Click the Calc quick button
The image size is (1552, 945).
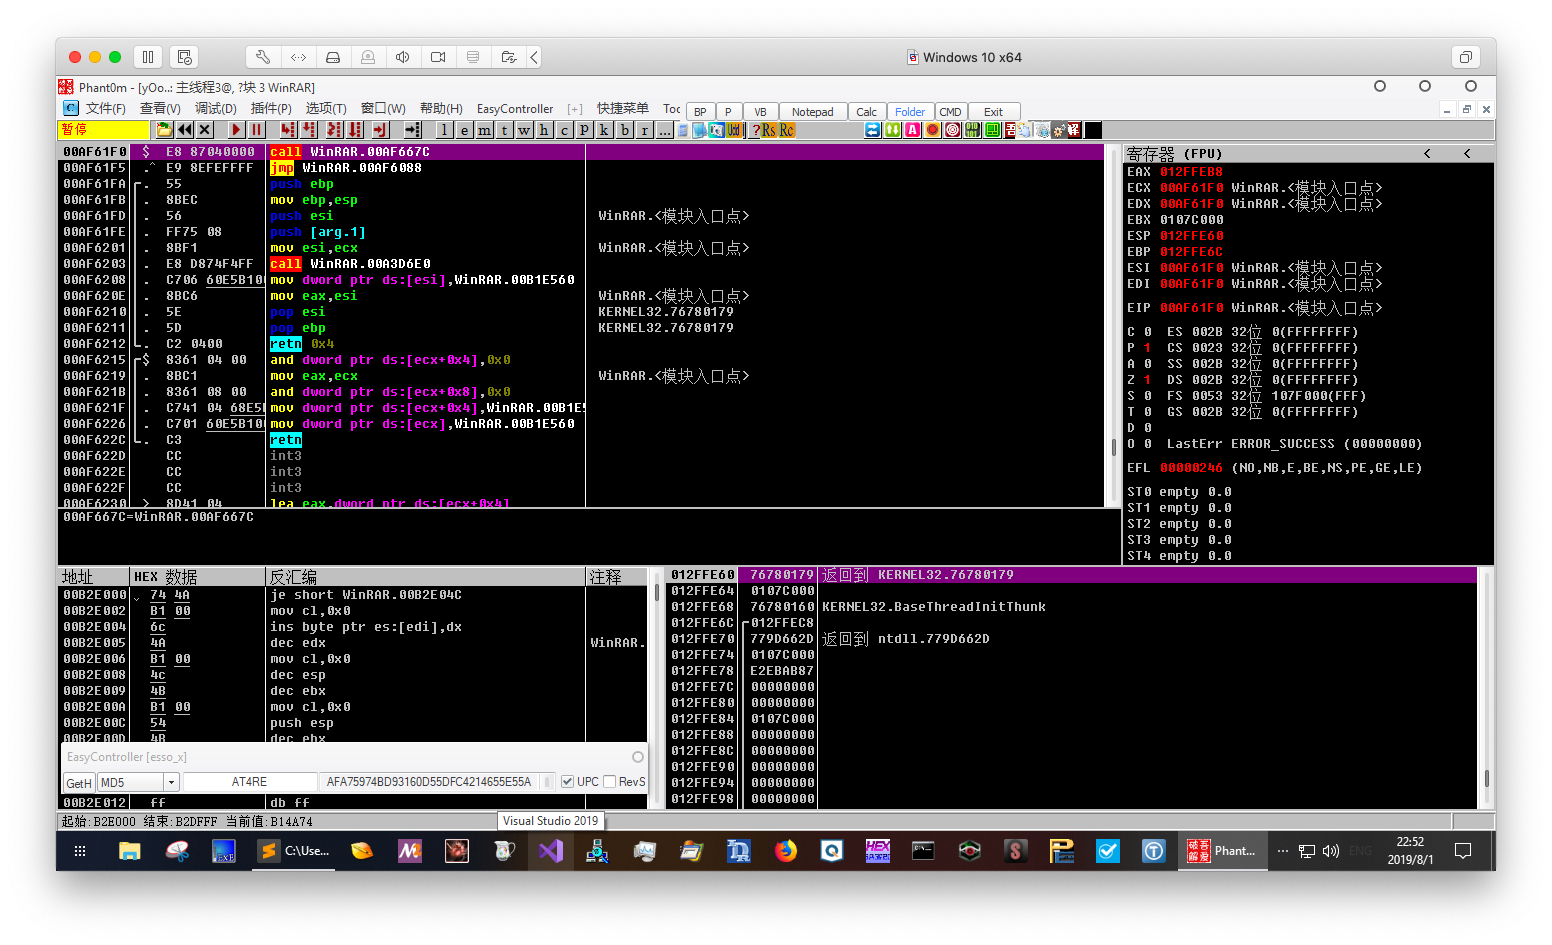coord(867,112)
